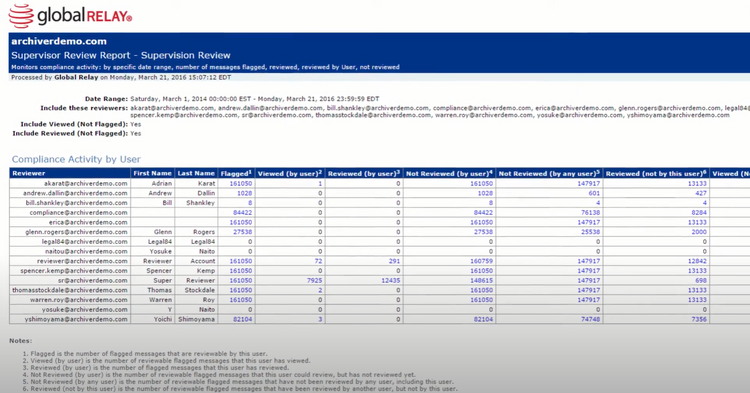Open the 148615 Not Reviewed link for sr
750x393 pixels.
tap(481, 280)
